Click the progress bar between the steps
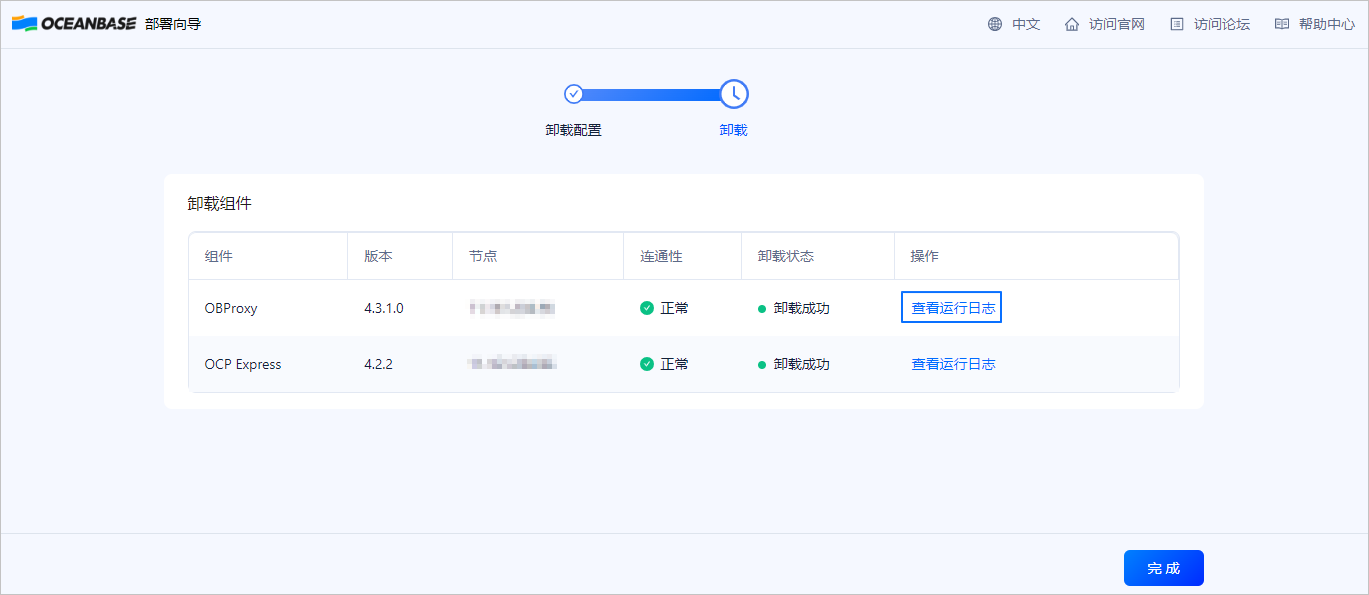Screen dimensions: 1369x595 click(x=651, y=94)
